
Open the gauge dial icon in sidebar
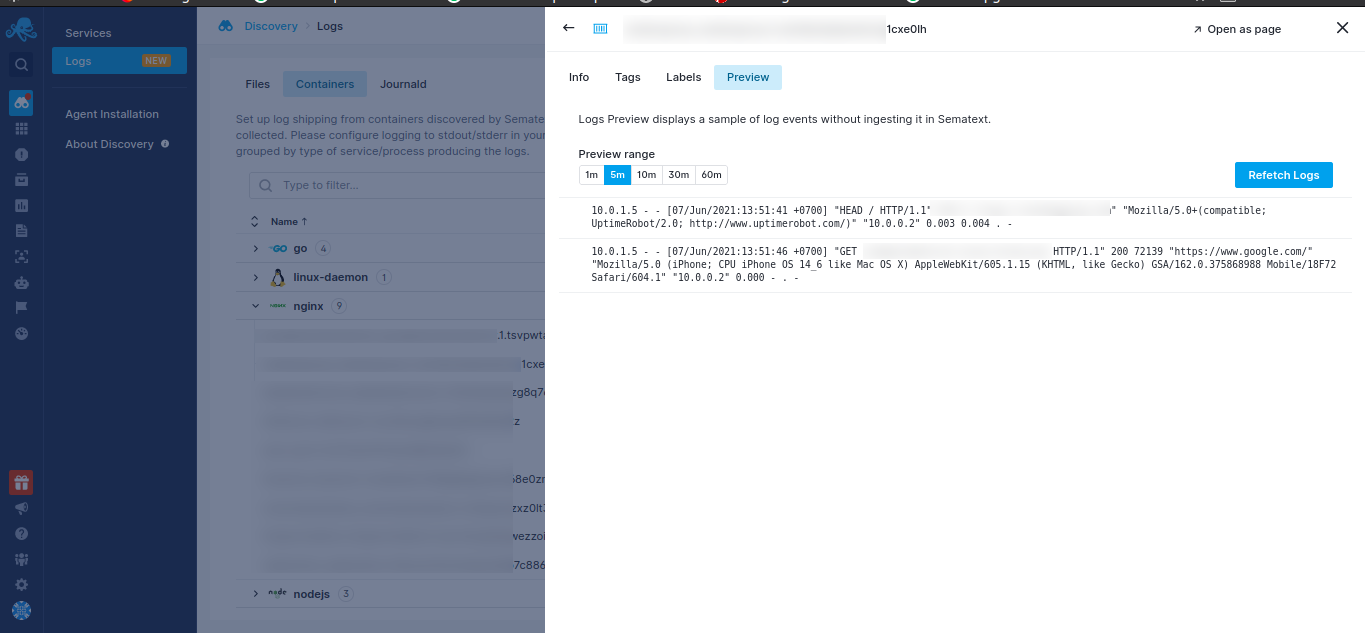[x=21, y=333]
